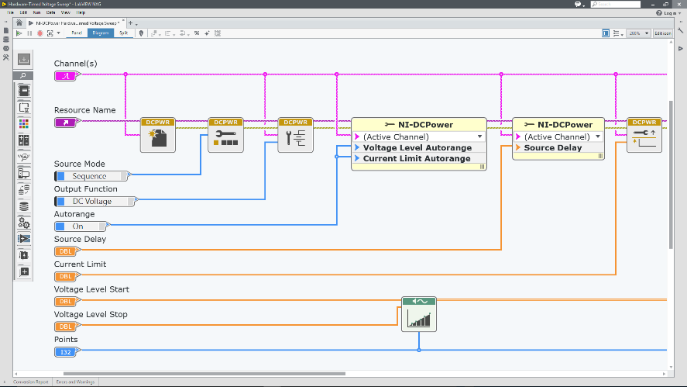Click the Edit icon button
The image size is (687, 387).
click(662, 33)
